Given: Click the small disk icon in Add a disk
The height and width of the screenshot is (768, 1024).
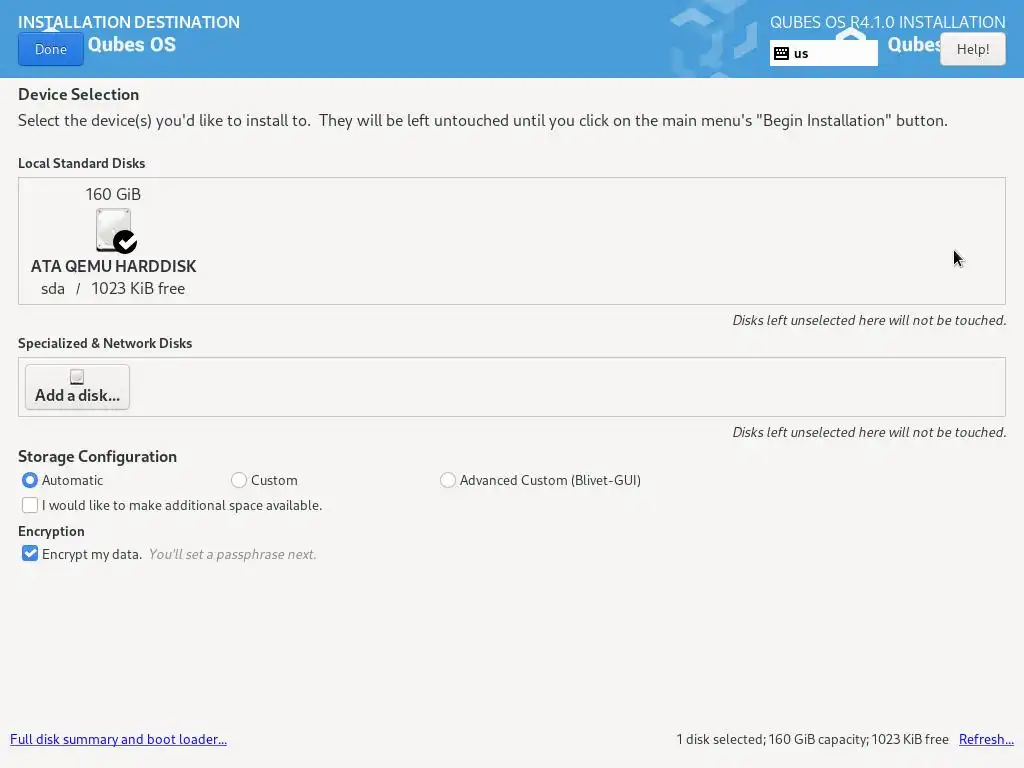Looking at the screenshot, I should [x=77, y=377].
